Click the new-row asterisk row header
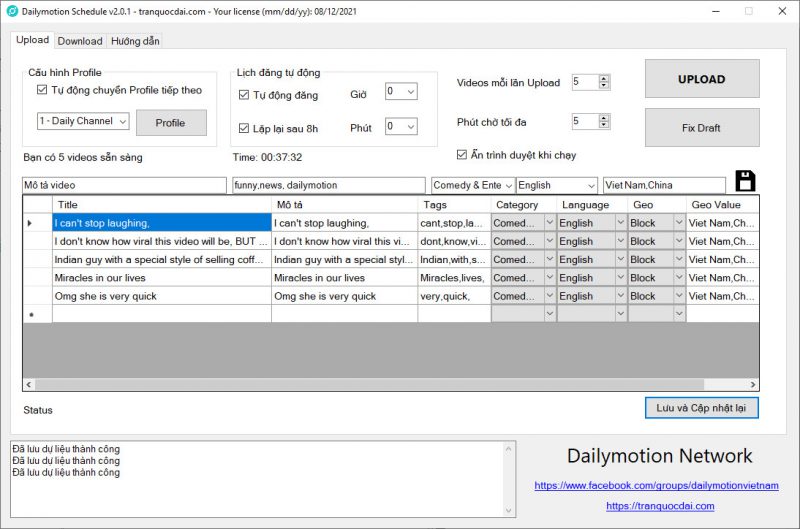The image size is (800, 529). click(38, 314)
